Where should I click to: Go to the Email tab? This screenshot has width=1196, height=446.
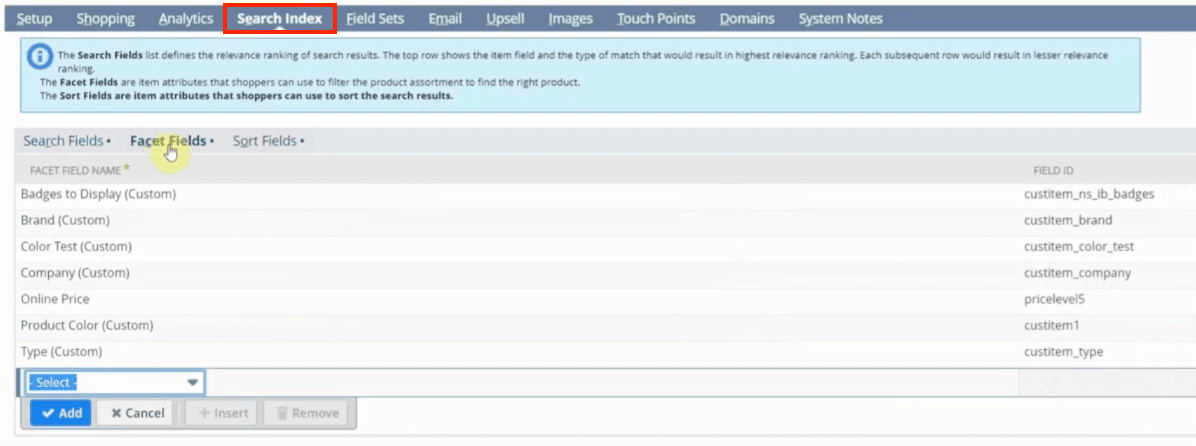coord(445,19)
